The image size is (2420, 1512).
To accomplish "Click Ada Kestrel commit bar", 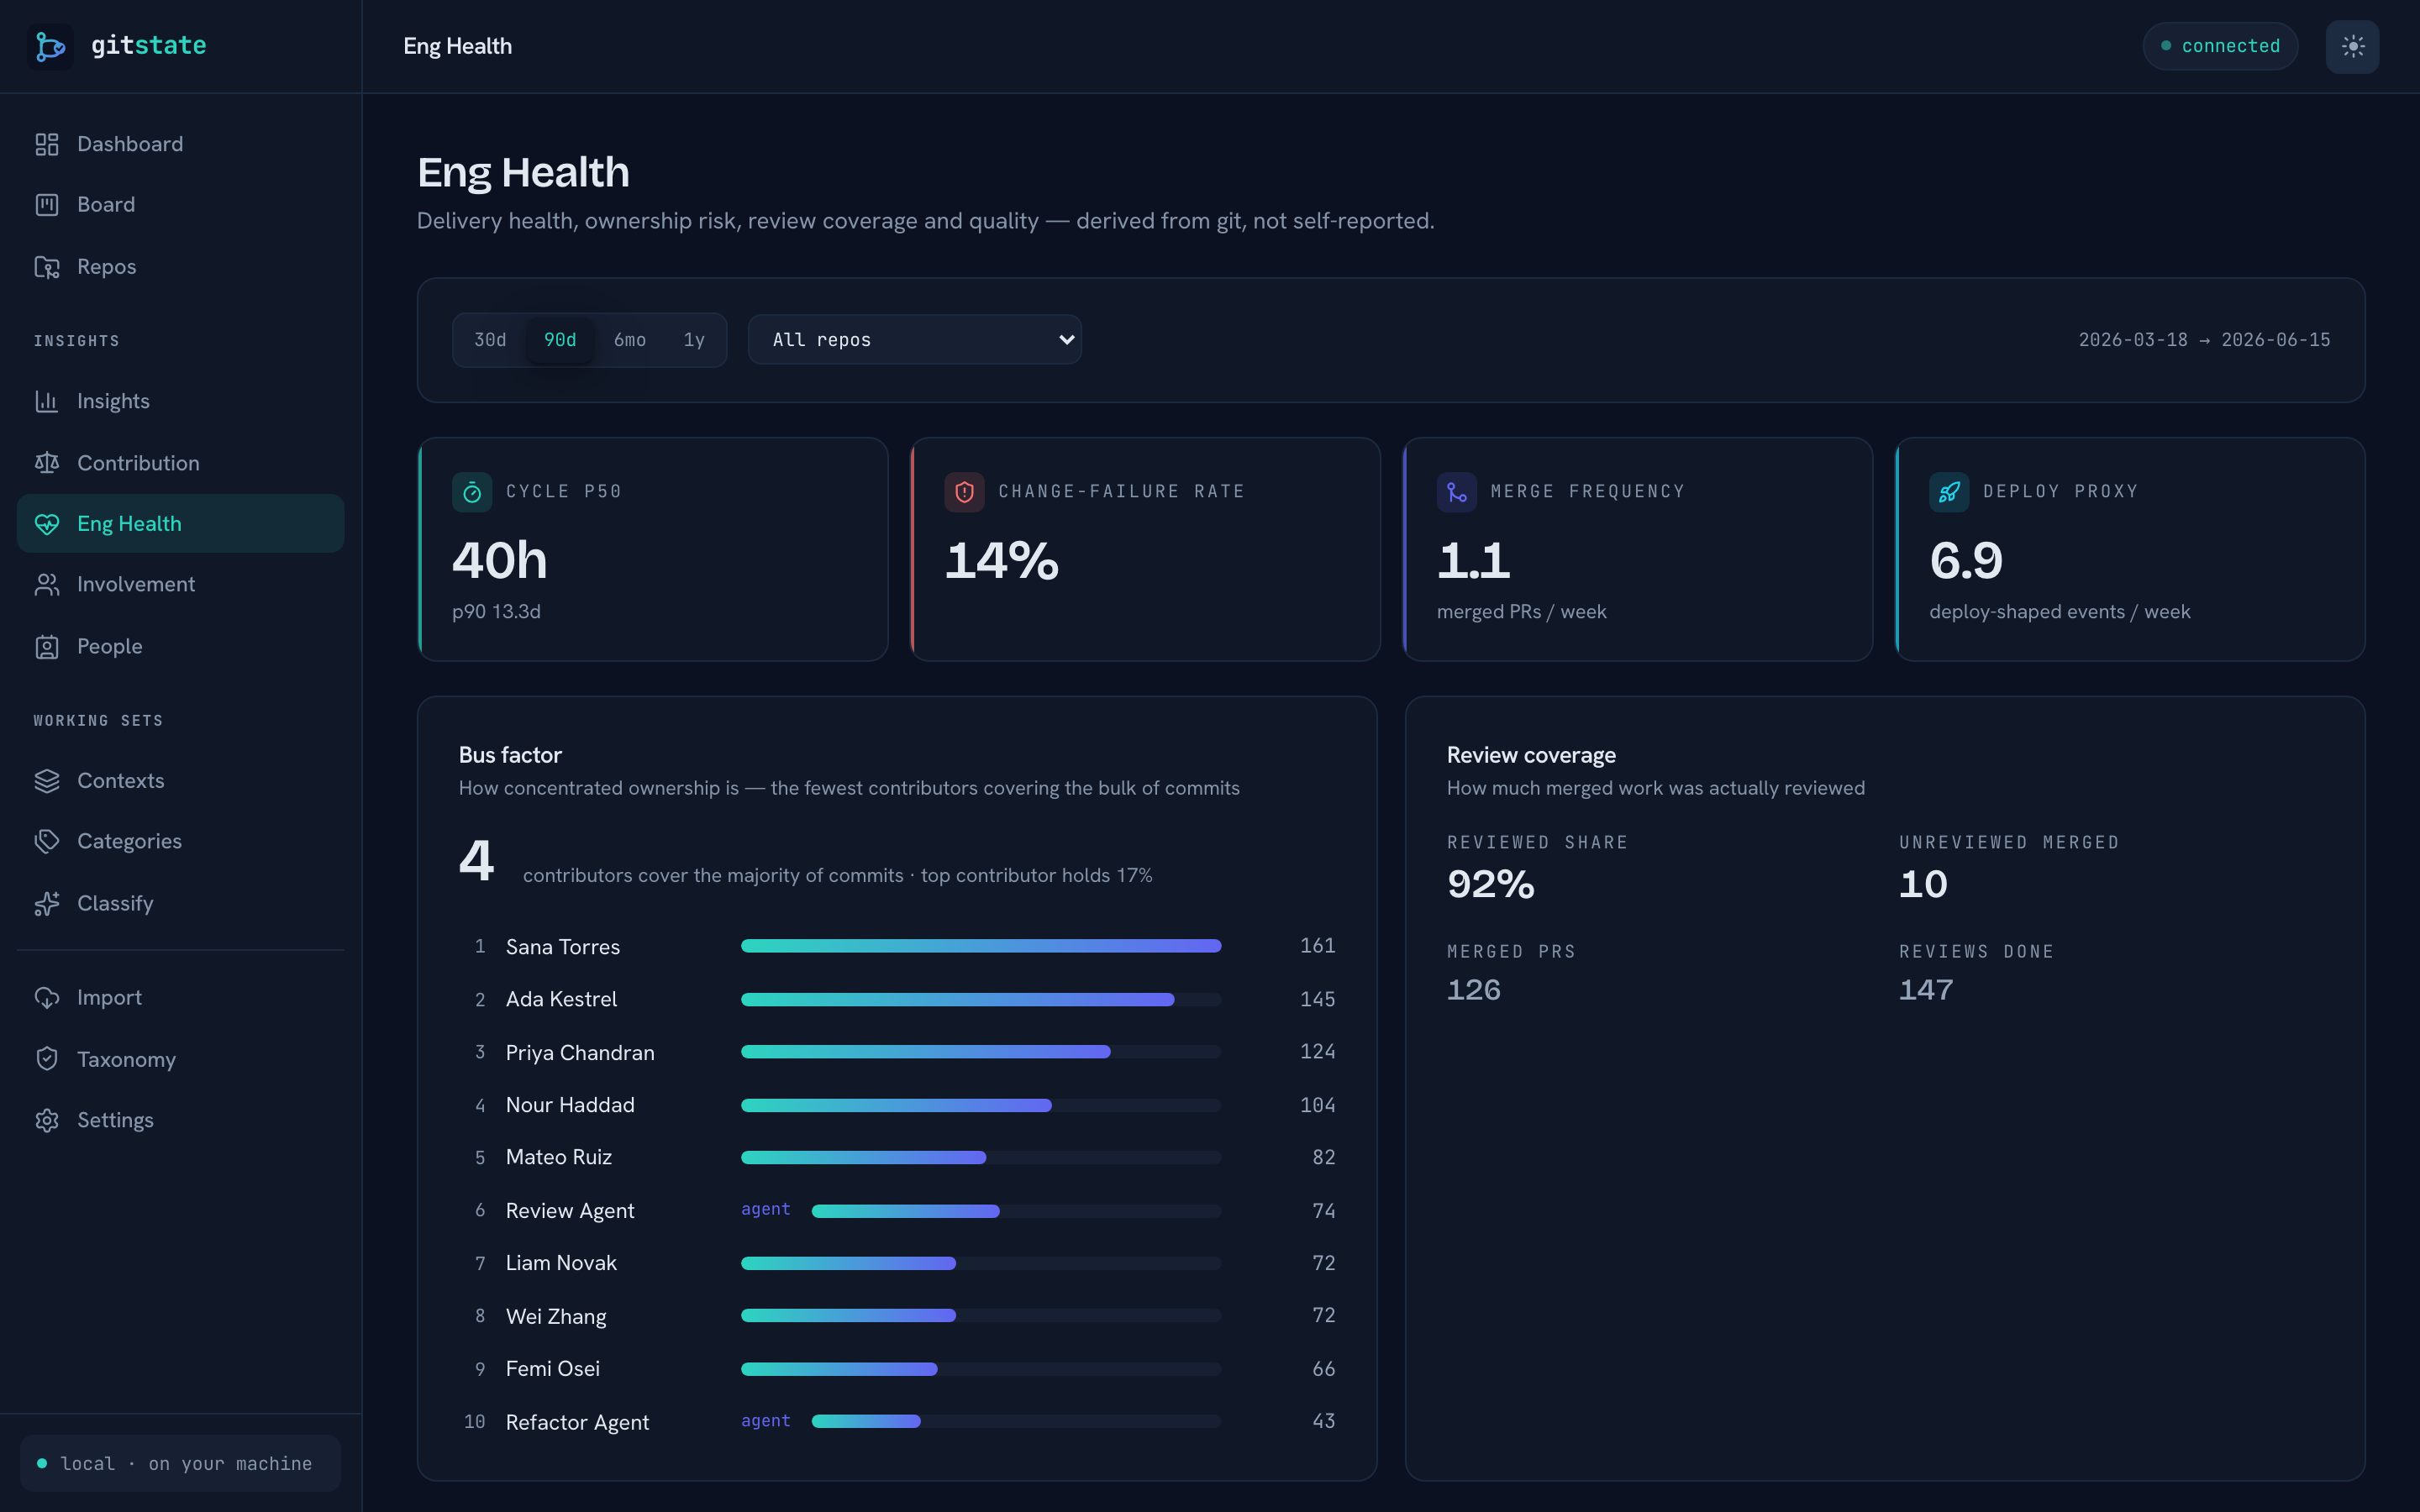I will point(981,999).
